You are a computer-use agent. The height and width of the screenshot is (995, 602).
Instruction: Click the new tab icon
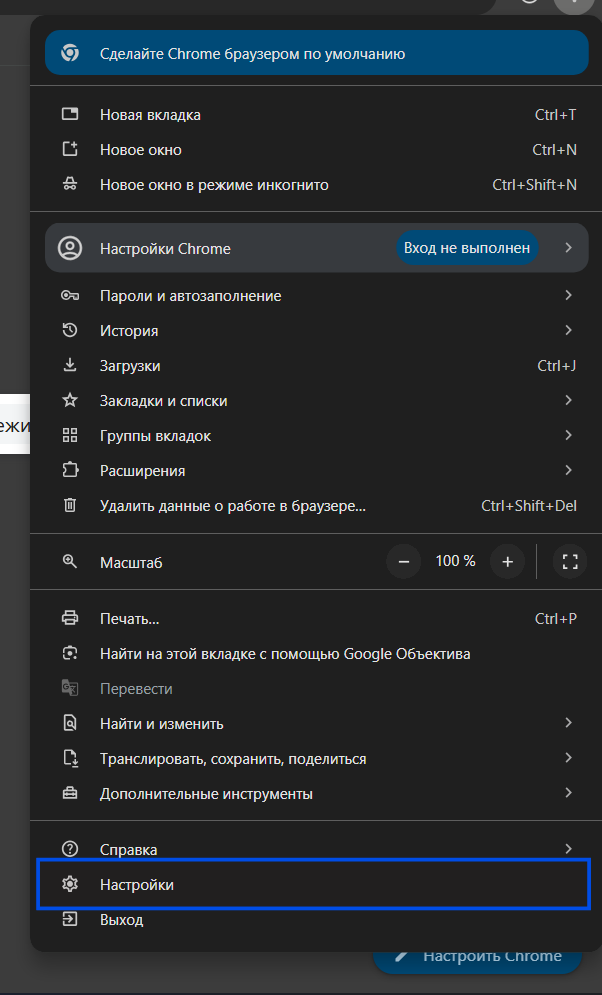pos(70,115)
